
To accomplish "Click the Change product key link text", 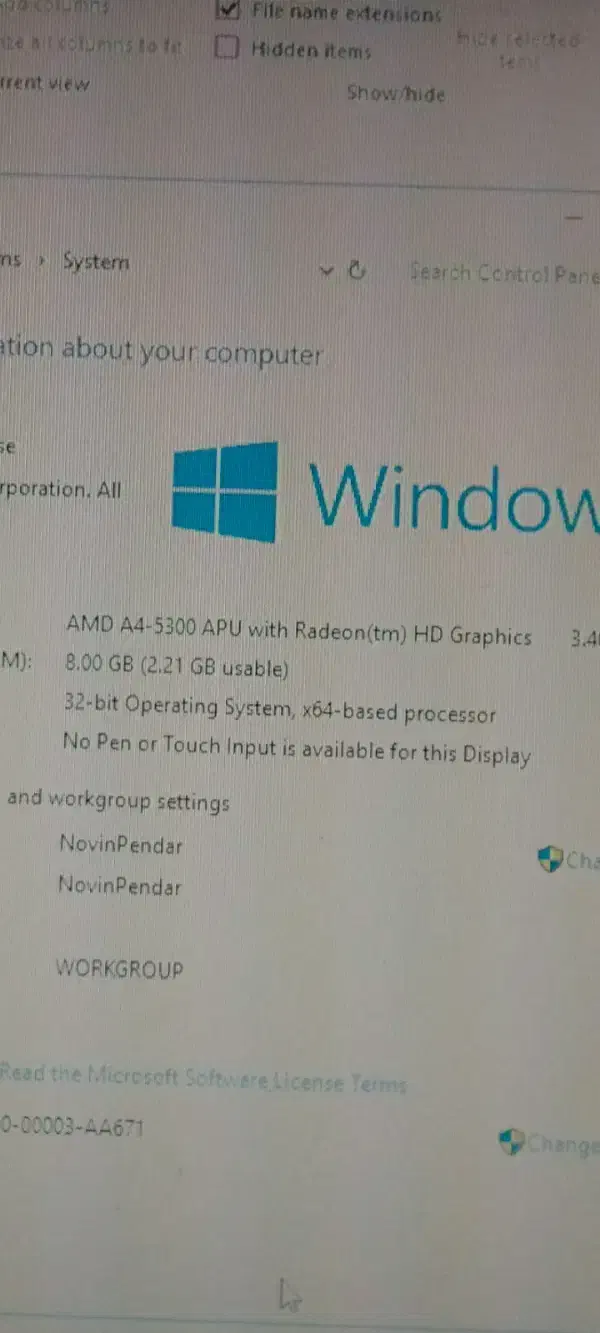I will (563, 1144).
